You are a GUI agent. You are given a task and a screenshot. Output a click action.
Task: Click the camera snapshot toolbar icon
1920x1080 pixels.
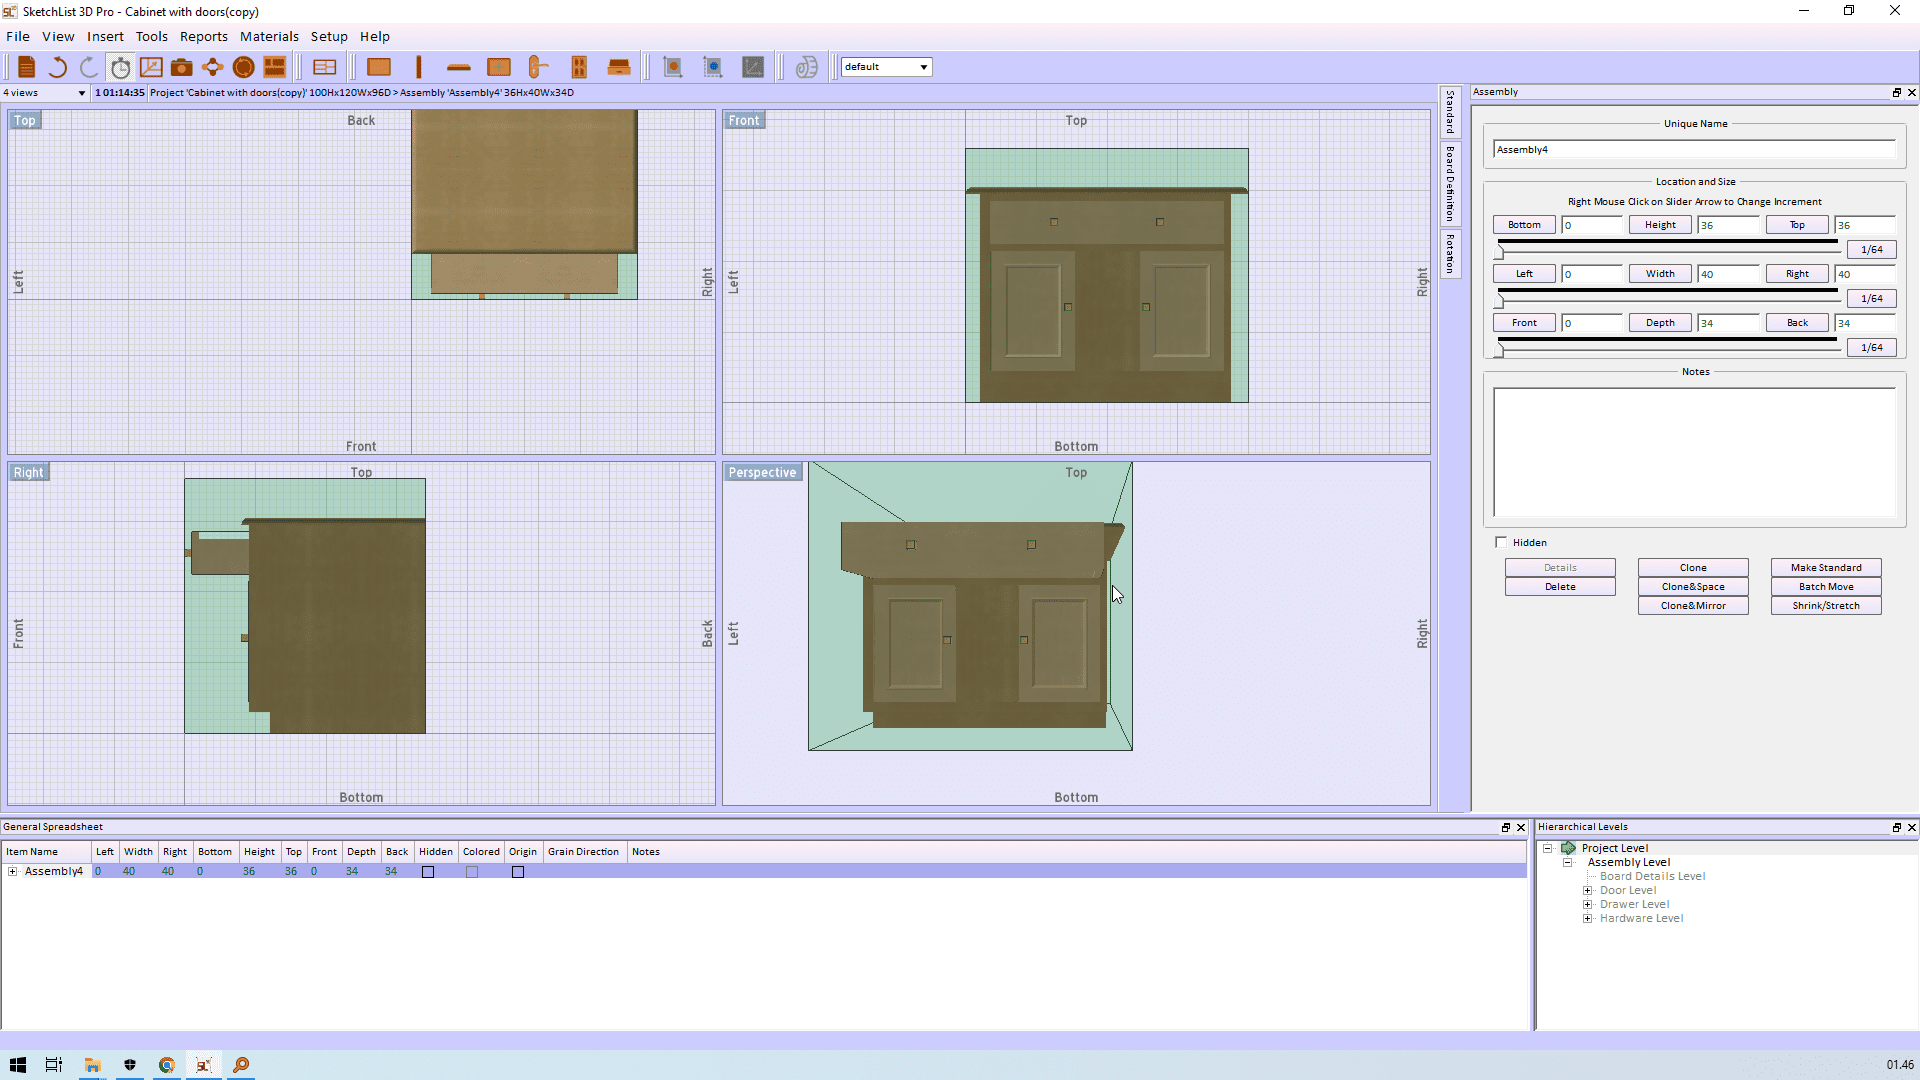pos(181,67)
